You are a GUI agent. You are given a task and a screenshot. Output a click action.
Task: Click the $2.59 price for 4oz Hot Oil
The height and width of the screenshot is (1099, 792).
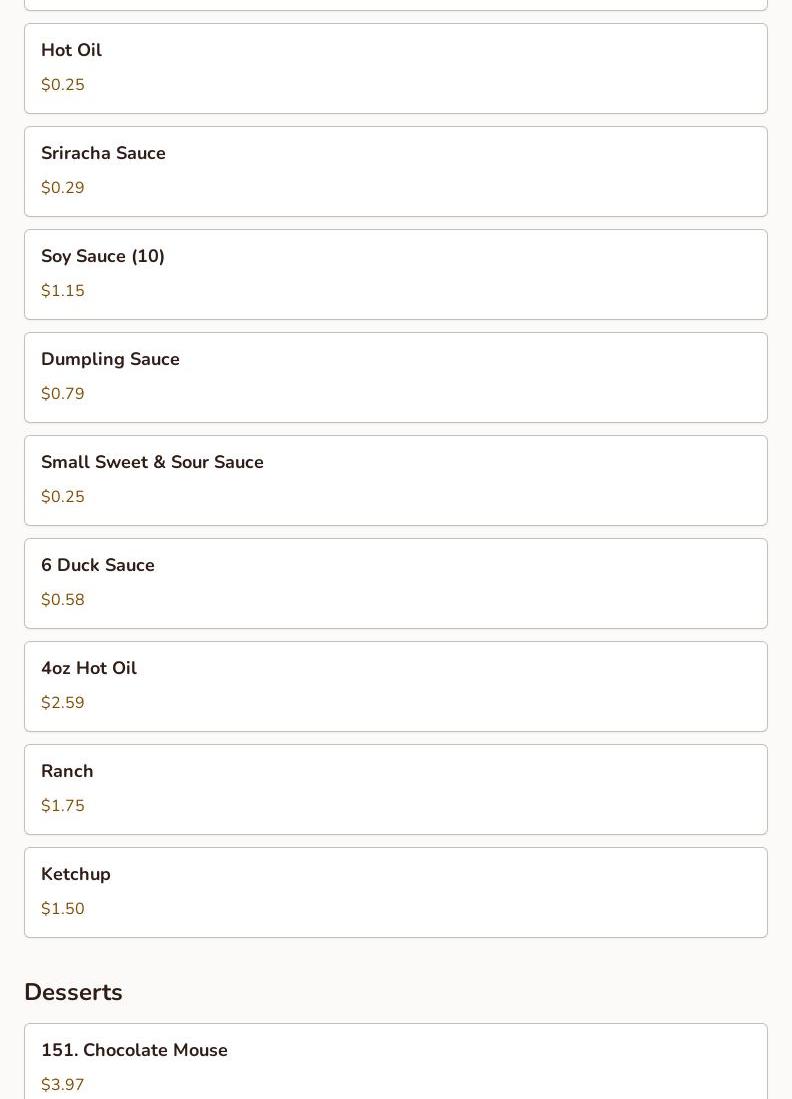coord(63,703)
